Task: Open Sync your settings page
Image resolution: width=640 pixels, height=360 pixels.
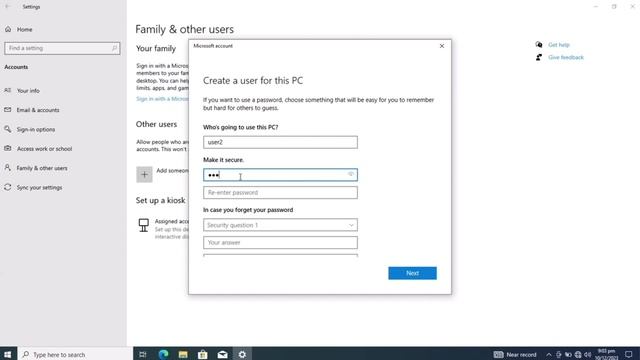Action: point(40,187)
